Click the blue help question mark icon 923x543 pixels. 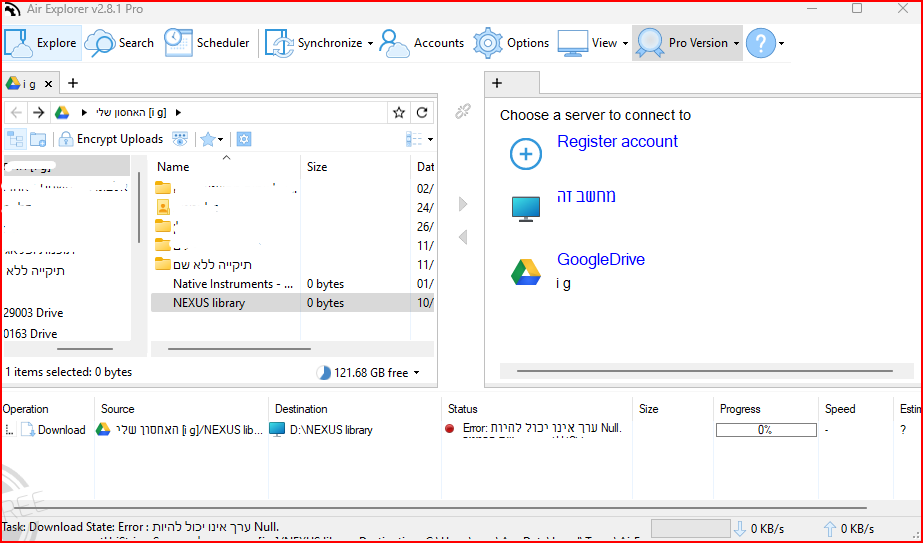coord(761,43)
